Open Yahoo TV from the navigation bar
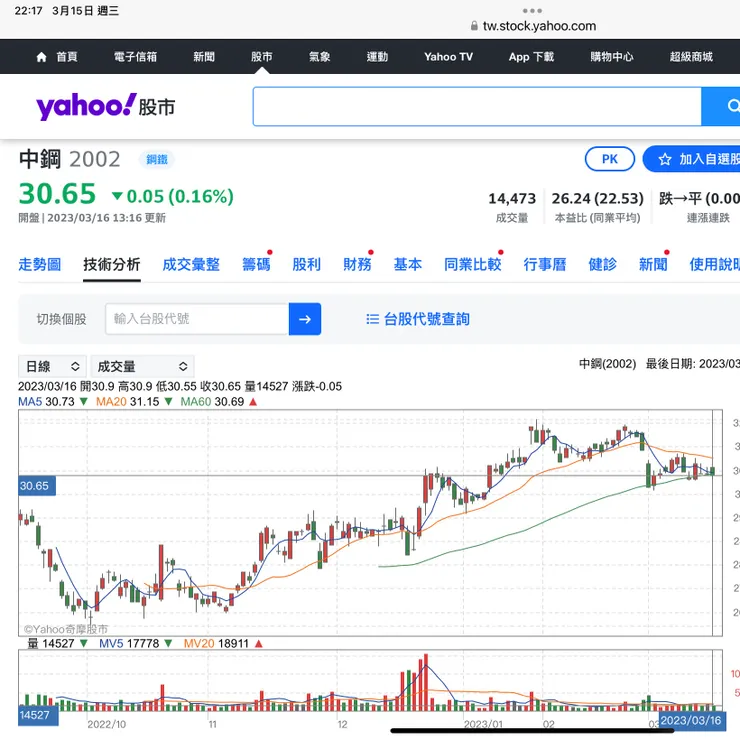The image size is (740, 740). point(448,57)
